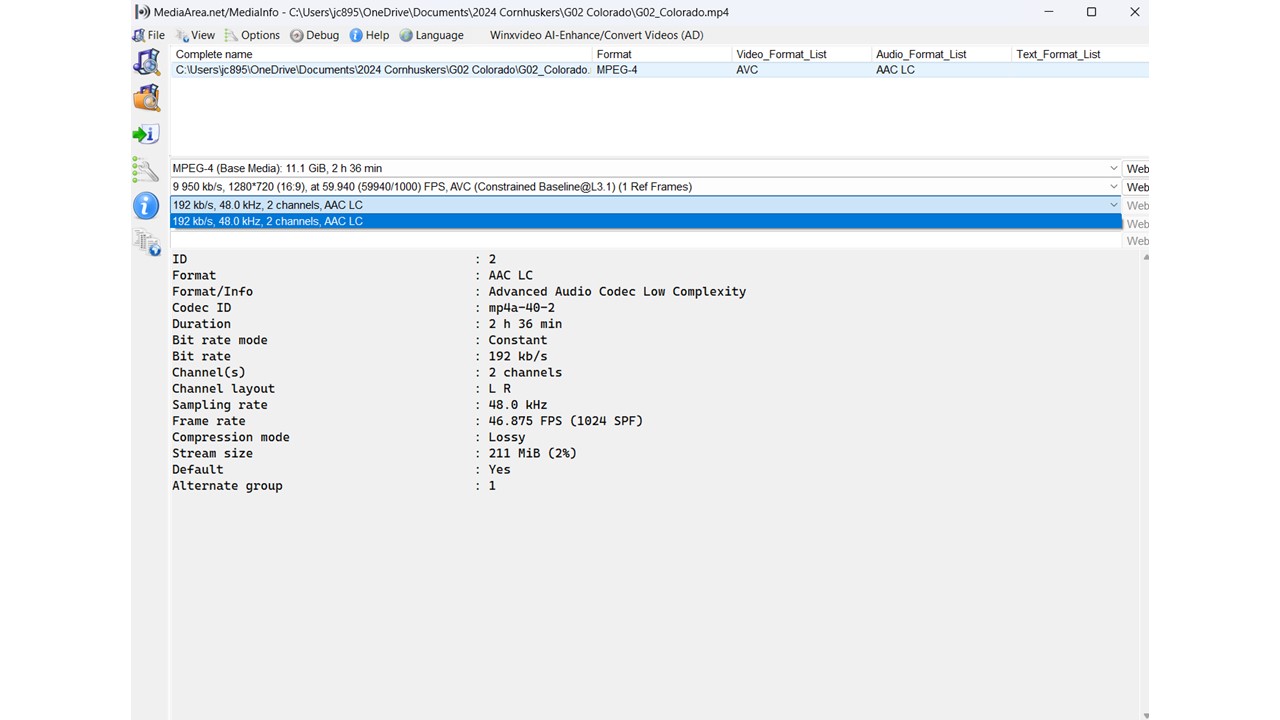
Task: Click the Channel(s) label
Action: click(x=208, y=373)
